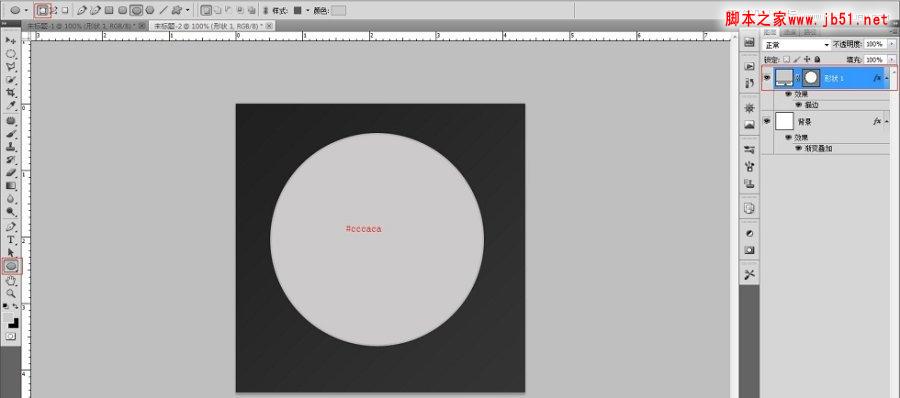900x398 pixels.
Task: Select the Ellipse shape tool in toolbox
Action: pyautogui.click(x=11, y=266)
